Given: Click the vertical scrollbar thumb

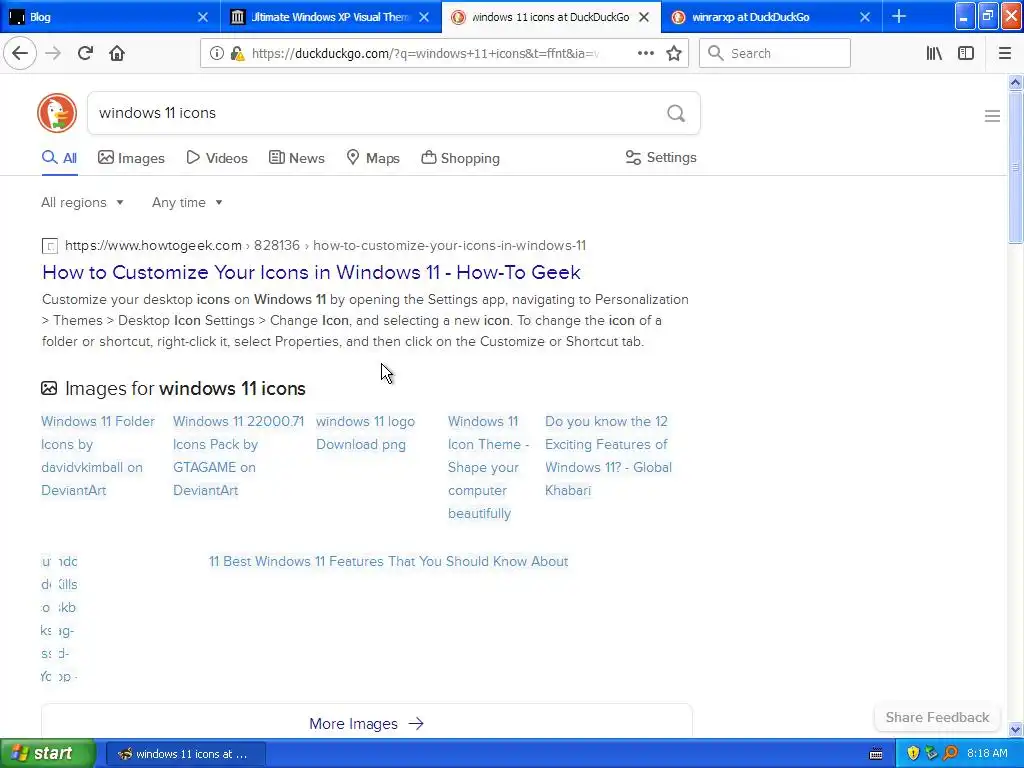Looking at the screenshot, I should click(x=1015, y=167).
